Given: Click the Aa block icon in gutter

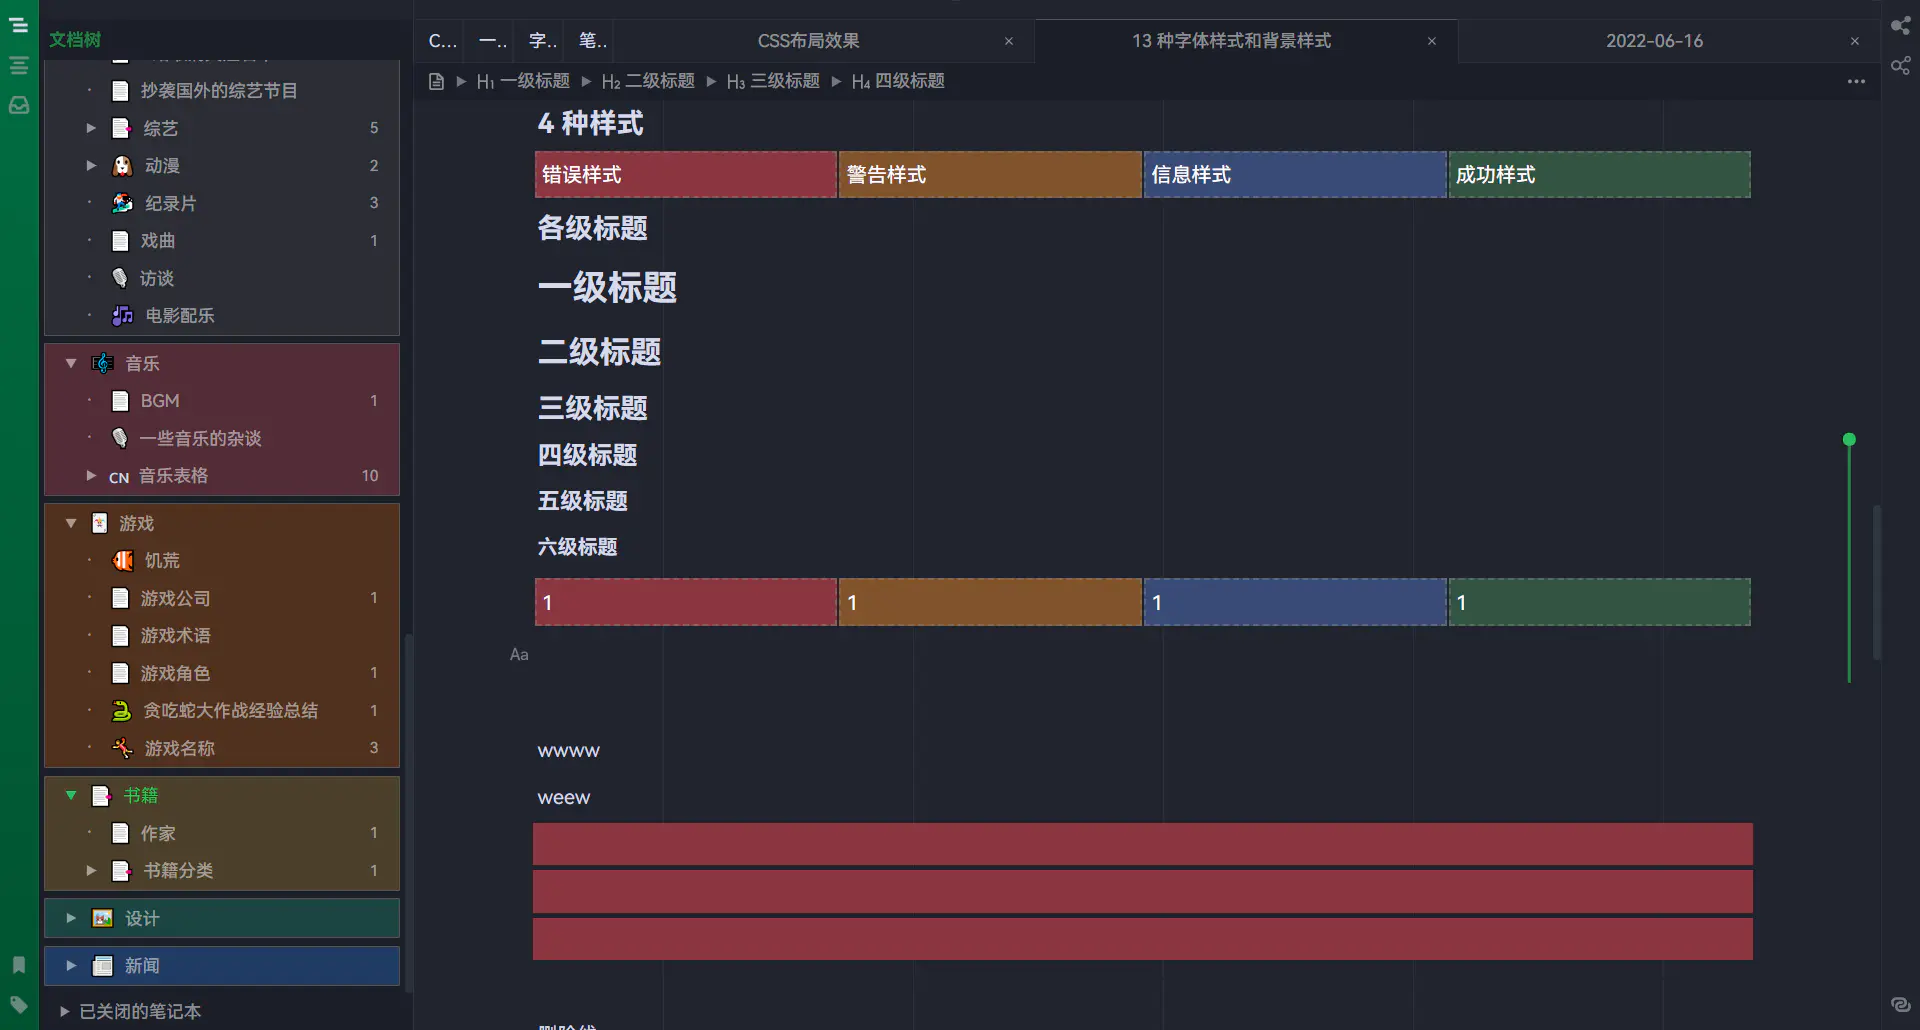Looking at the screenshot, I should pos(519,654).
